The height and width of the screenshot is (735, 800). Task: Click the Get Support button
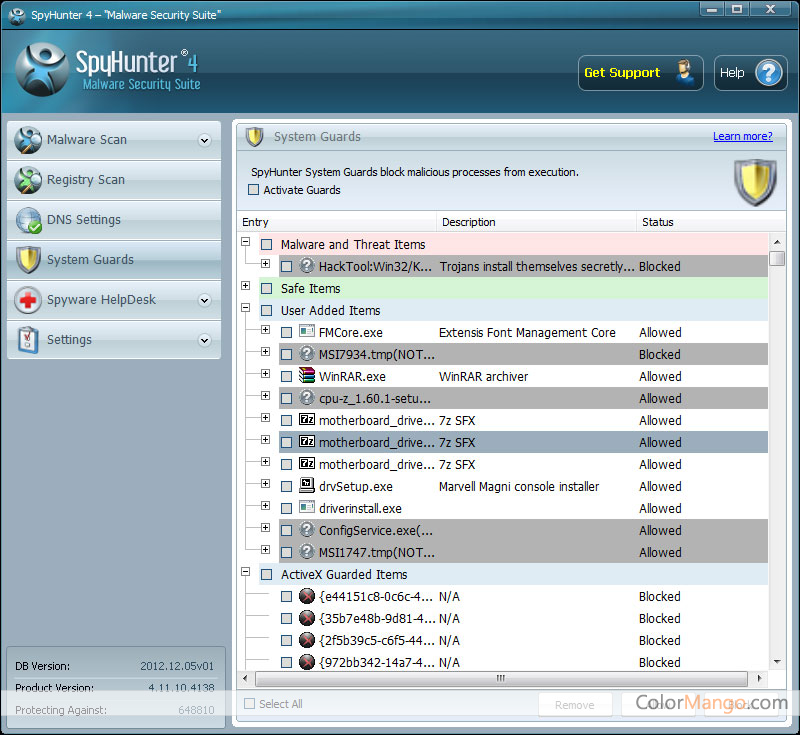[640, 73]
